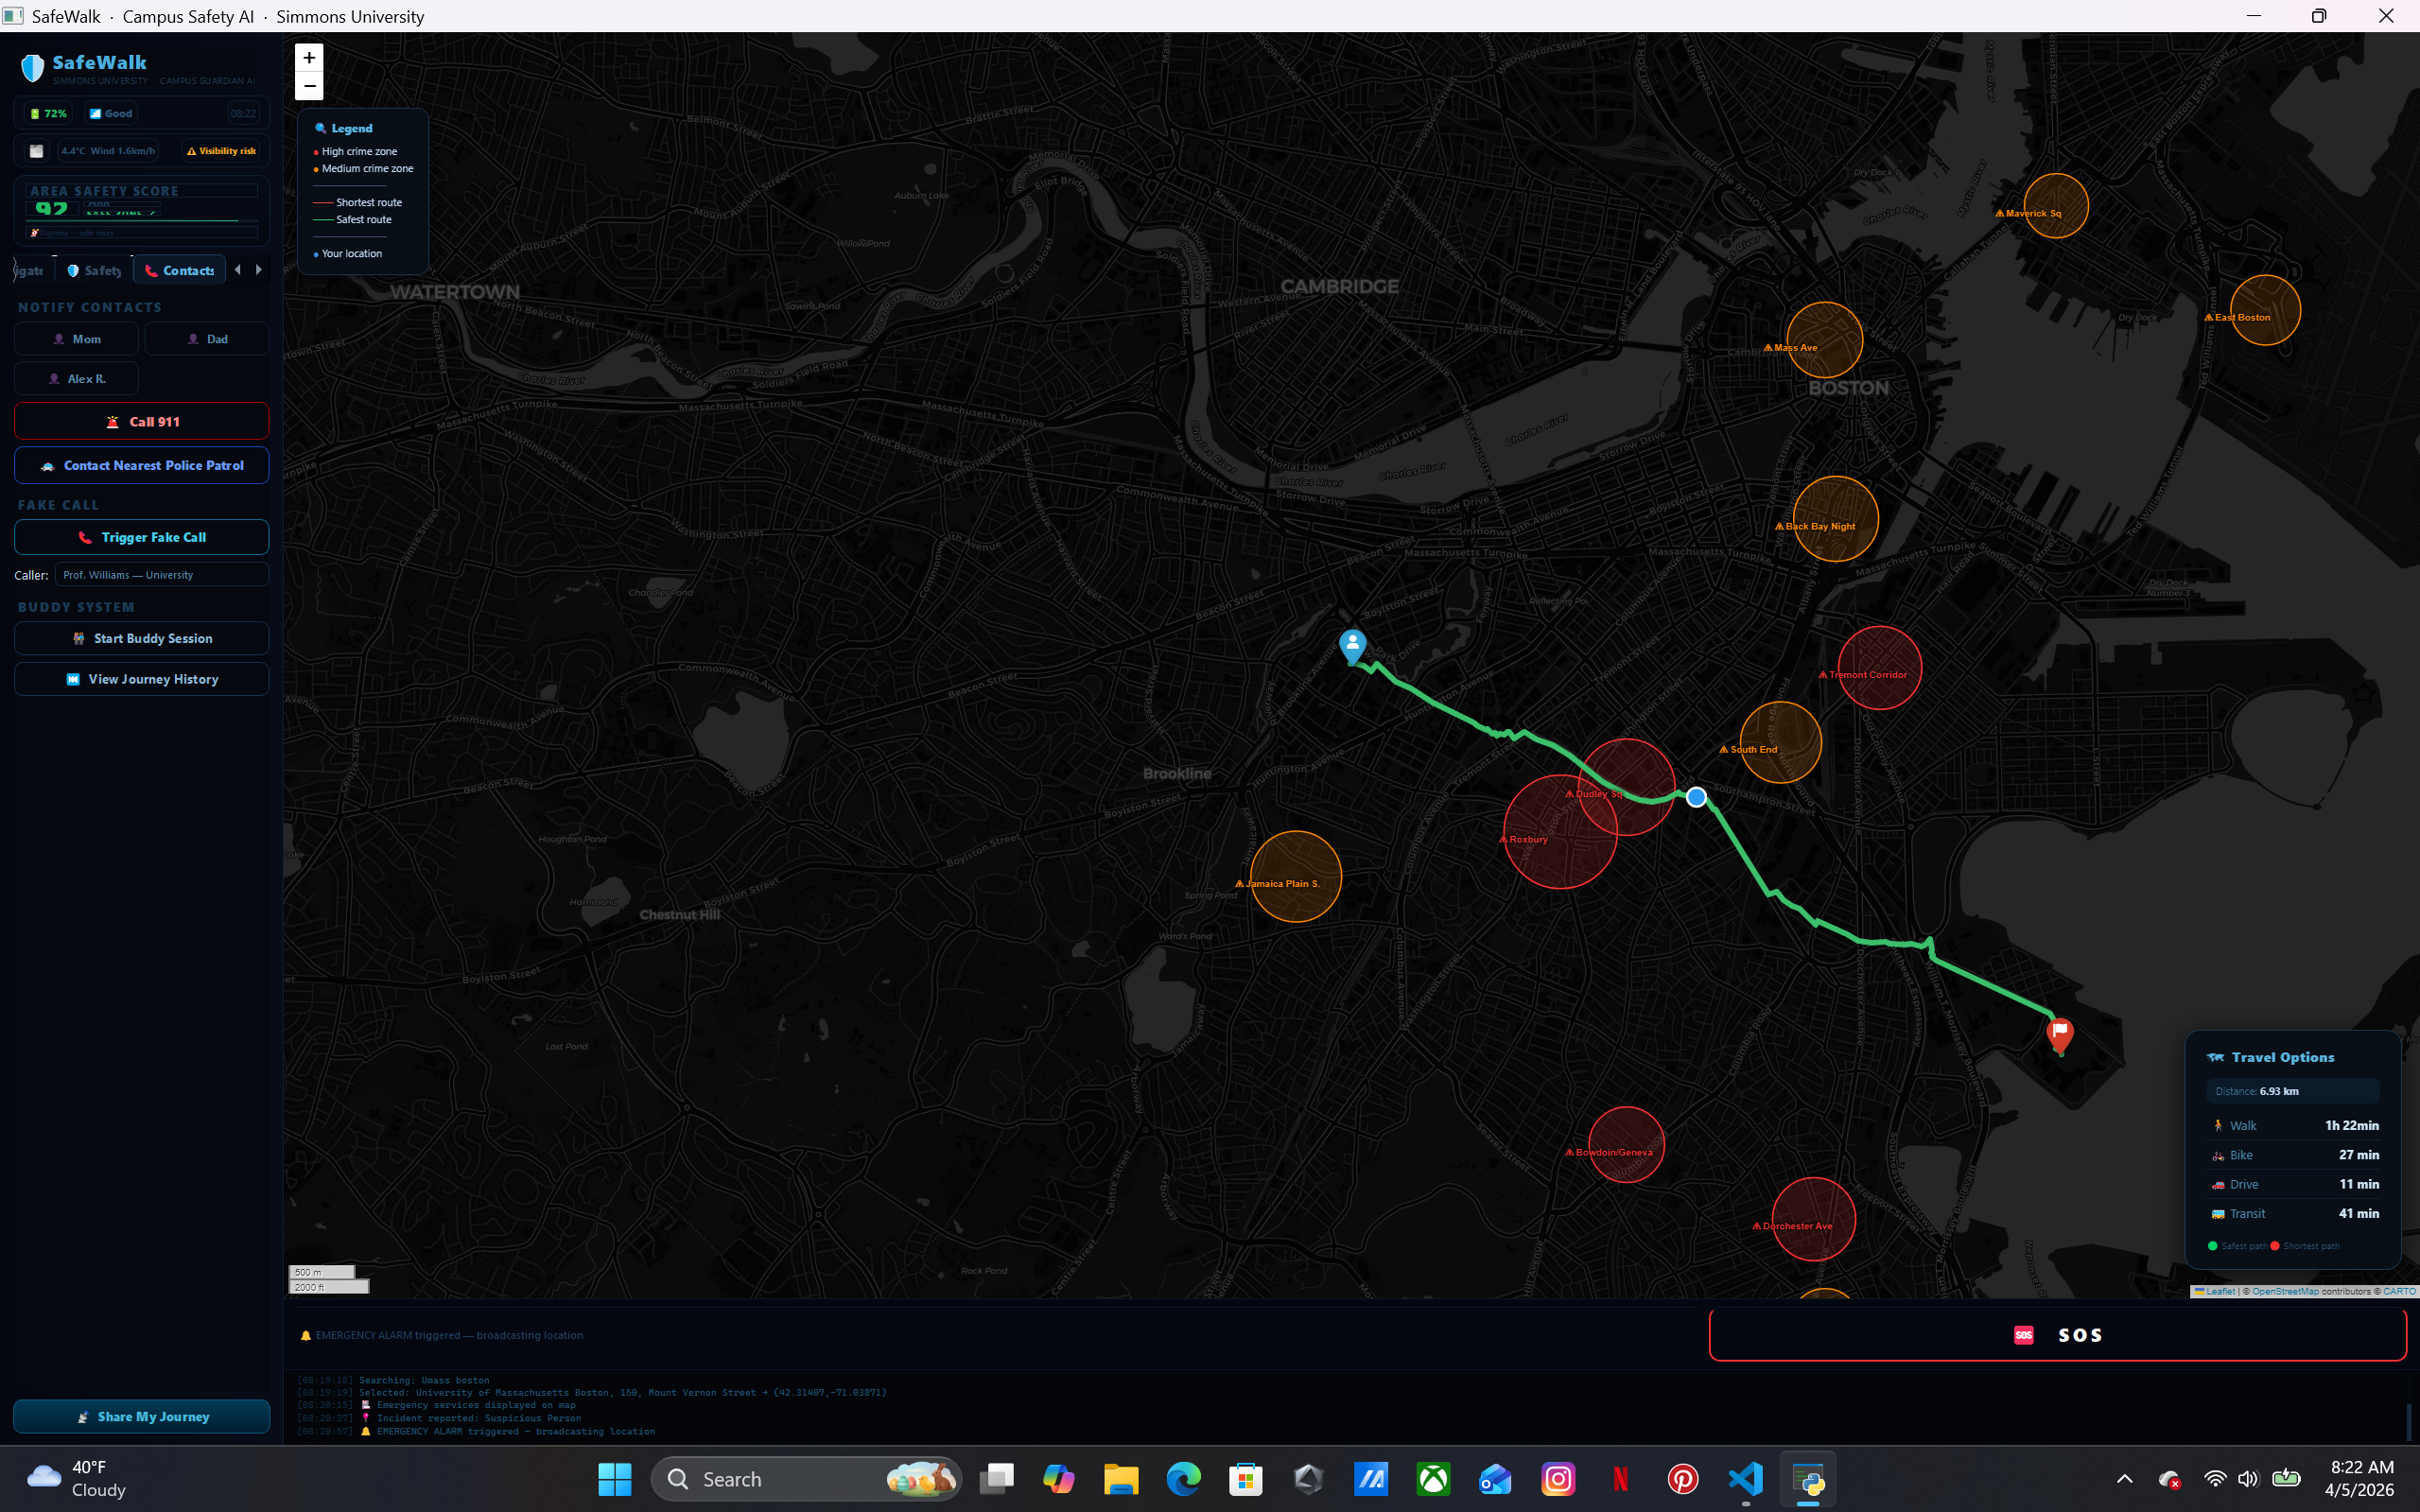Click the SafeWalk shield logo
This screenshot has height=1512, width=2420.
[33, 68]
